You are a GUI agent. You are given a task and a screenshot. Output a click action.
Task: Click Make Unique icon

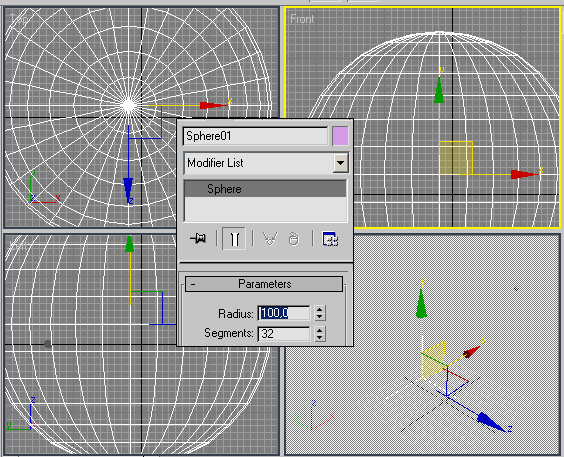click(270, 239)
